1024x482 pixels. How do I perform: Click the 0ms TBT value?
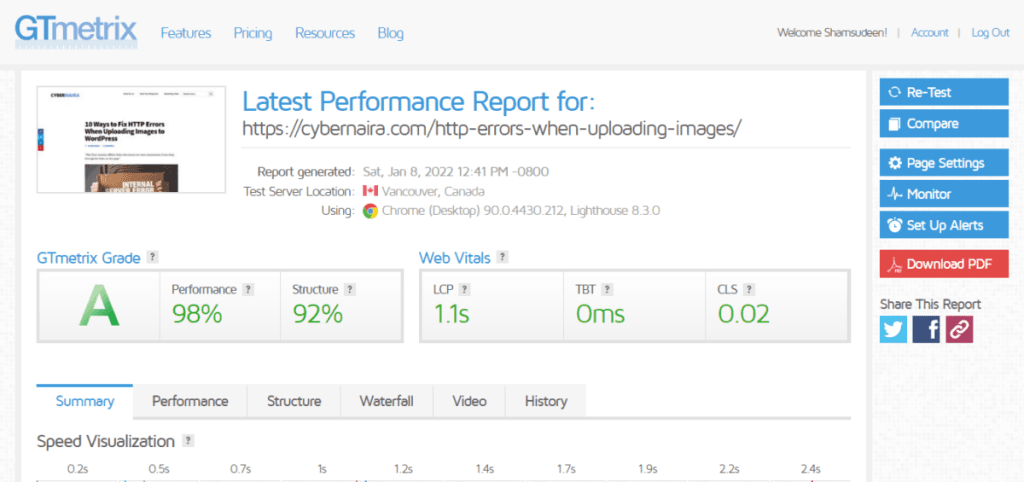pyautogui.click(x=600, y=315)
